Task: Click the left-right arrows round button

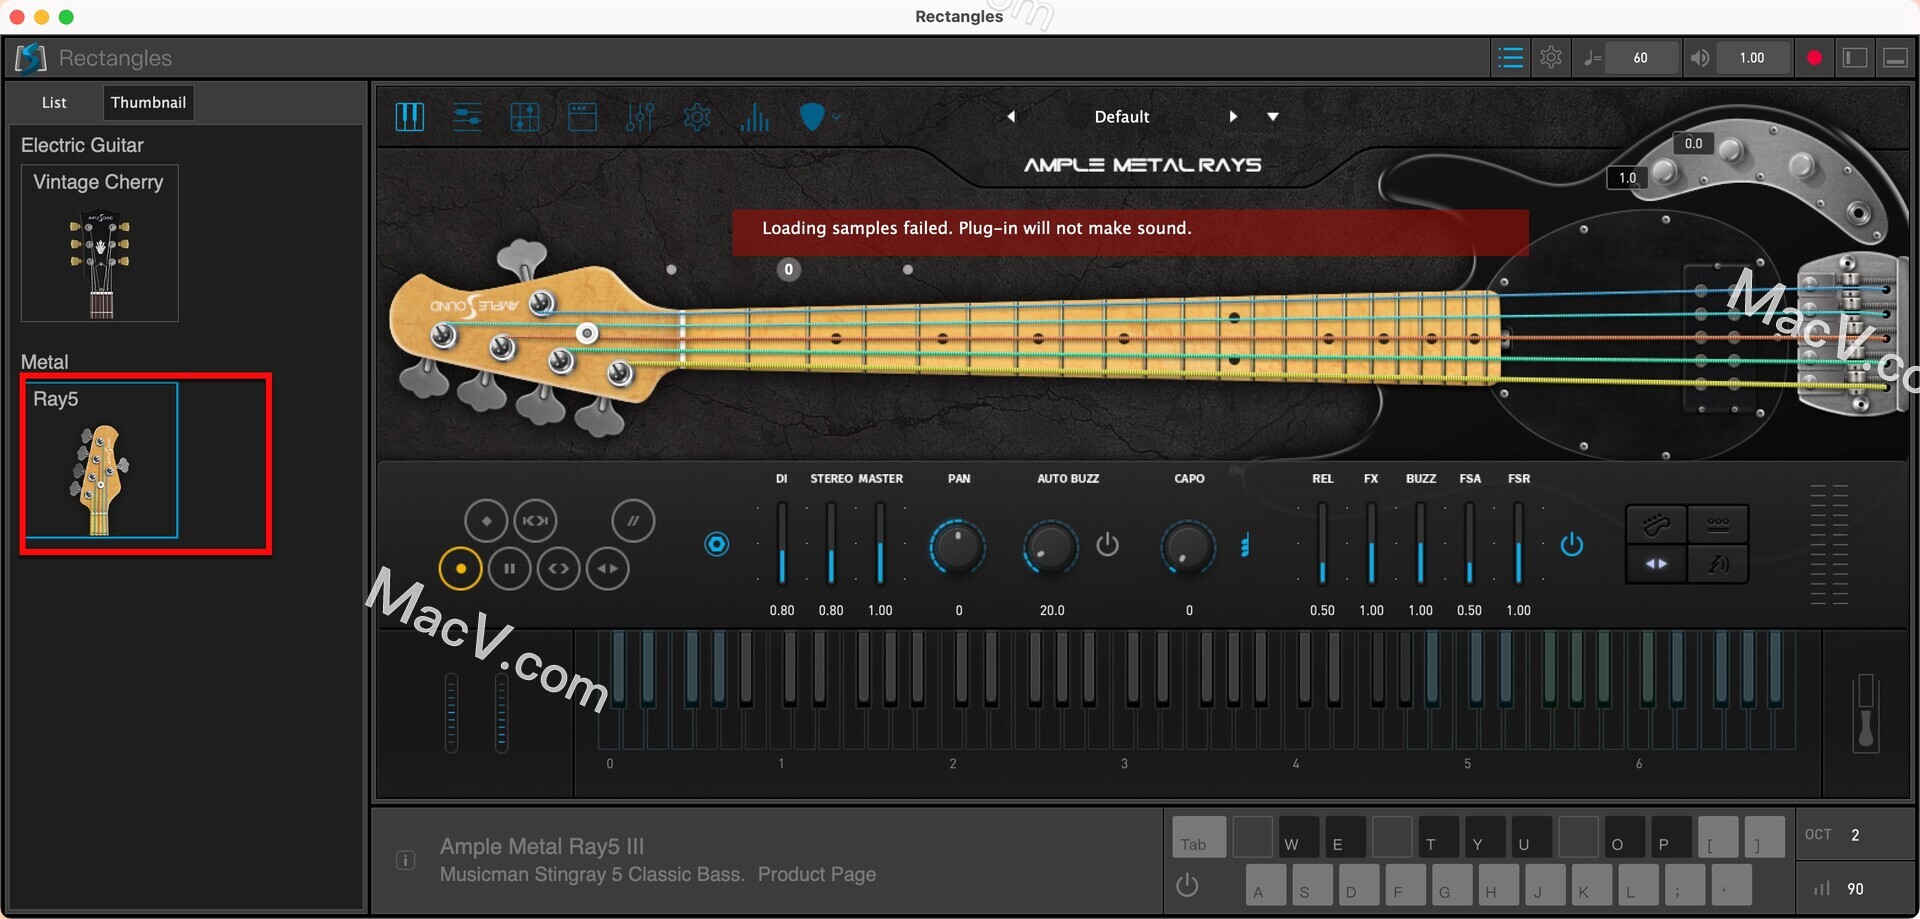Action: click(x=608, y=569)
